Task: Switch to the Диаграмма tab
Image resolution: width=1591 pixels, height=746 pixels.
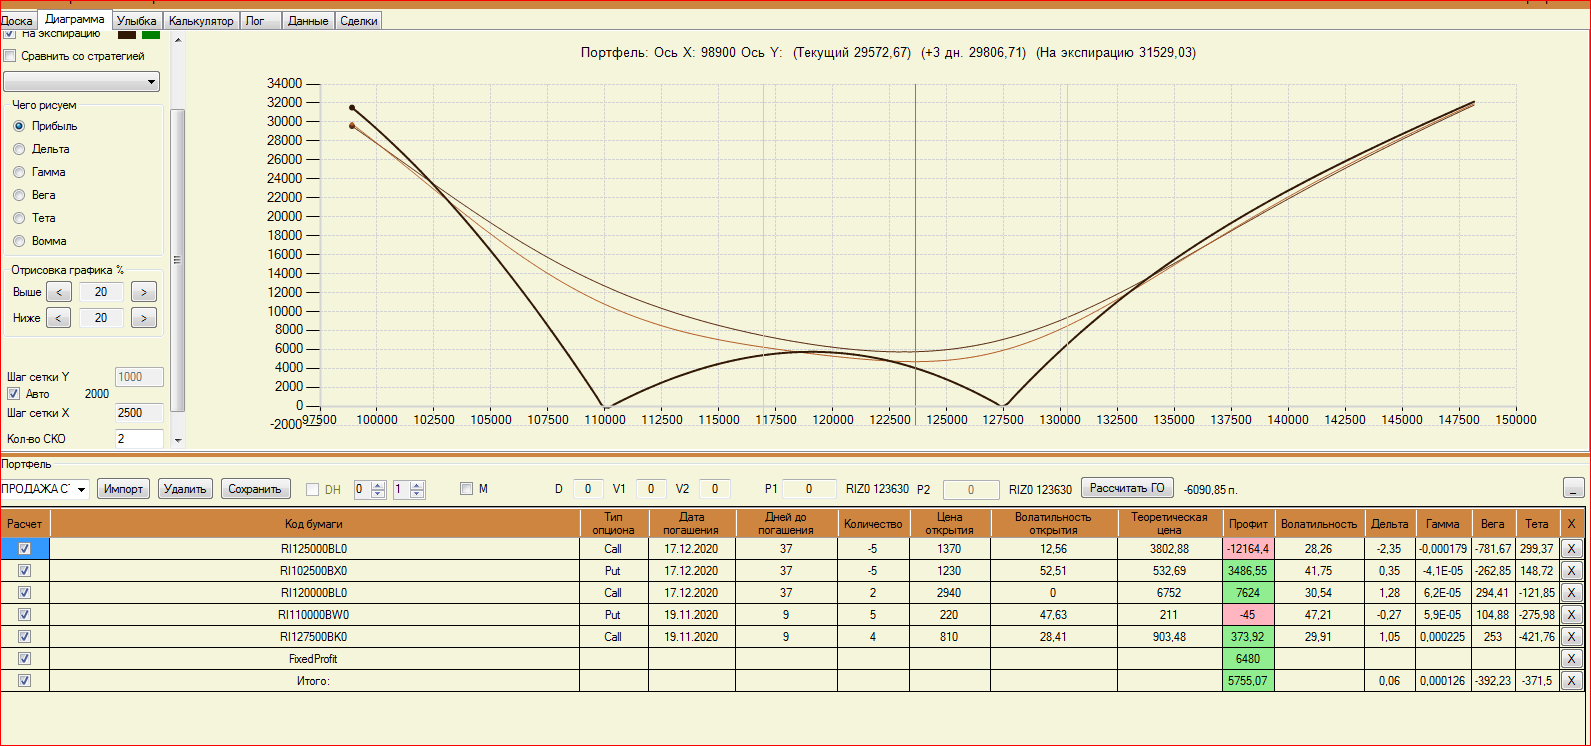Action: (x=75, y=19)
